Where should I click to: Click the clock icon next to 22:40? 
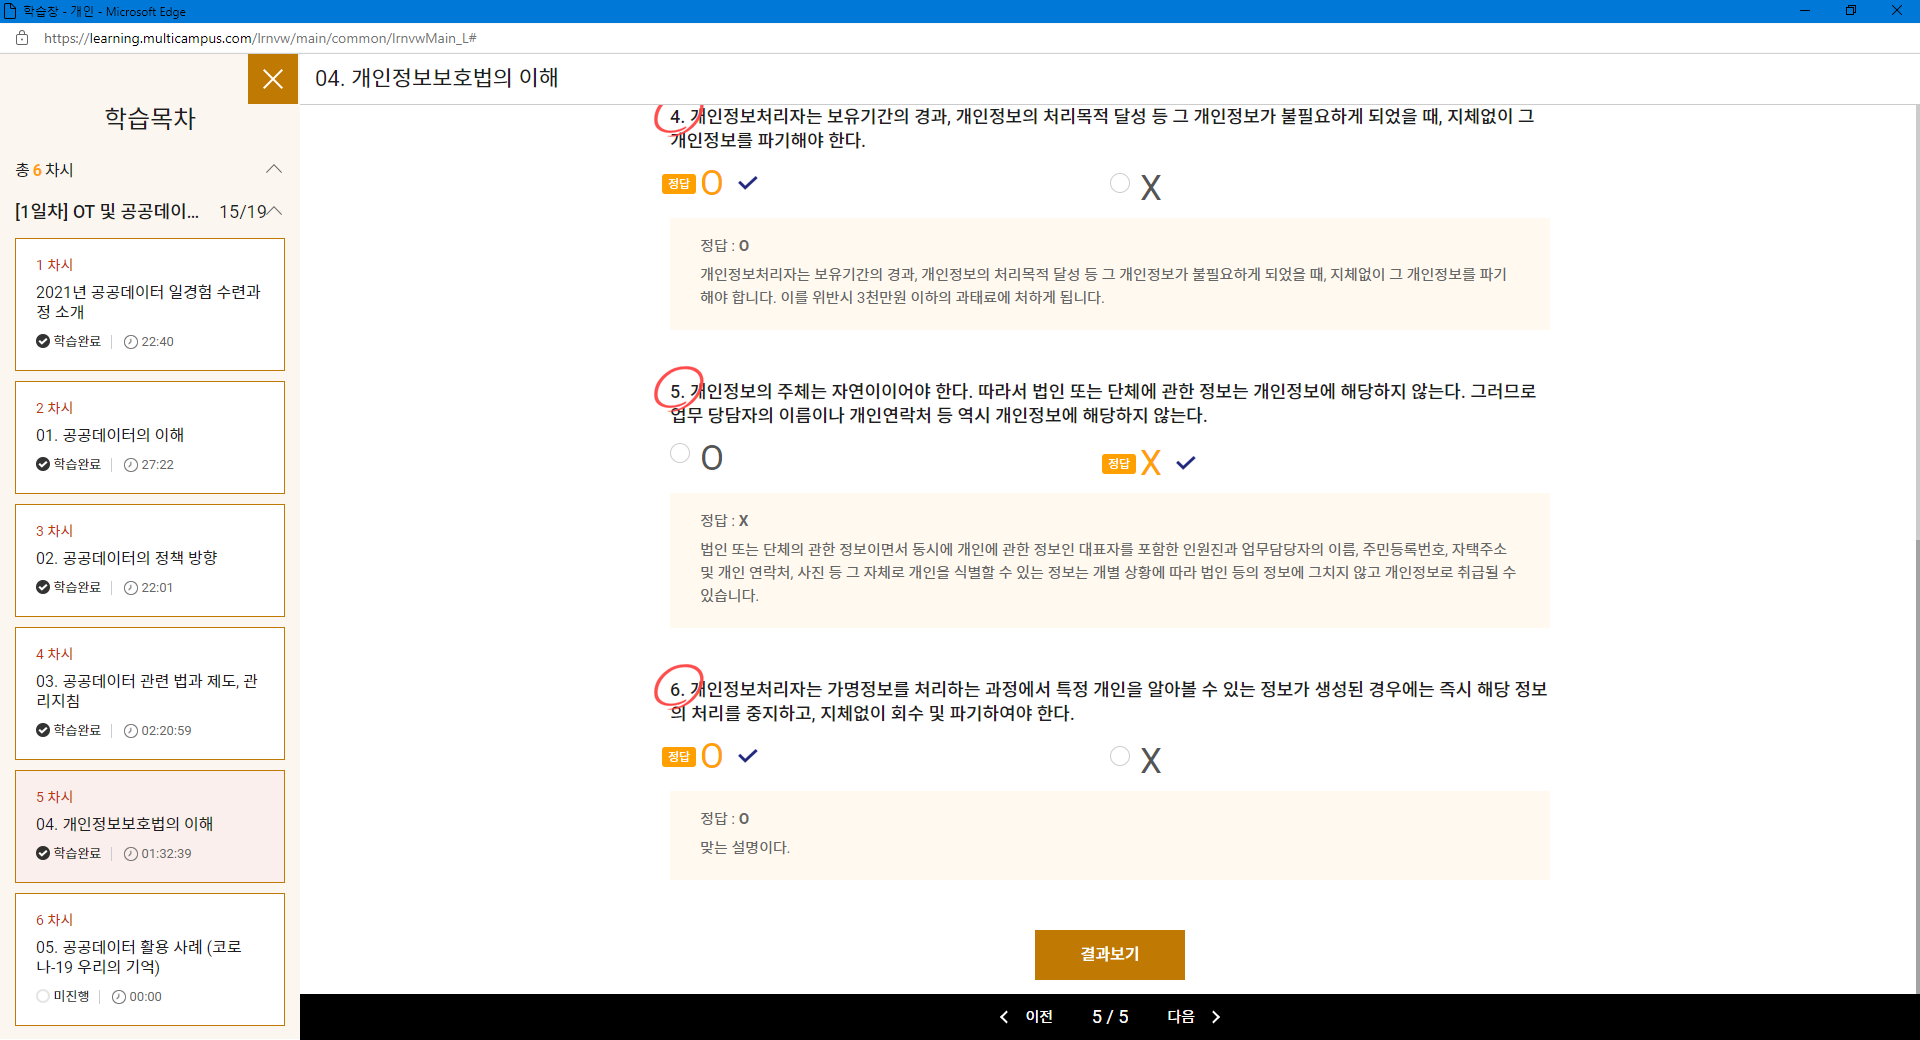coord(131,342)
